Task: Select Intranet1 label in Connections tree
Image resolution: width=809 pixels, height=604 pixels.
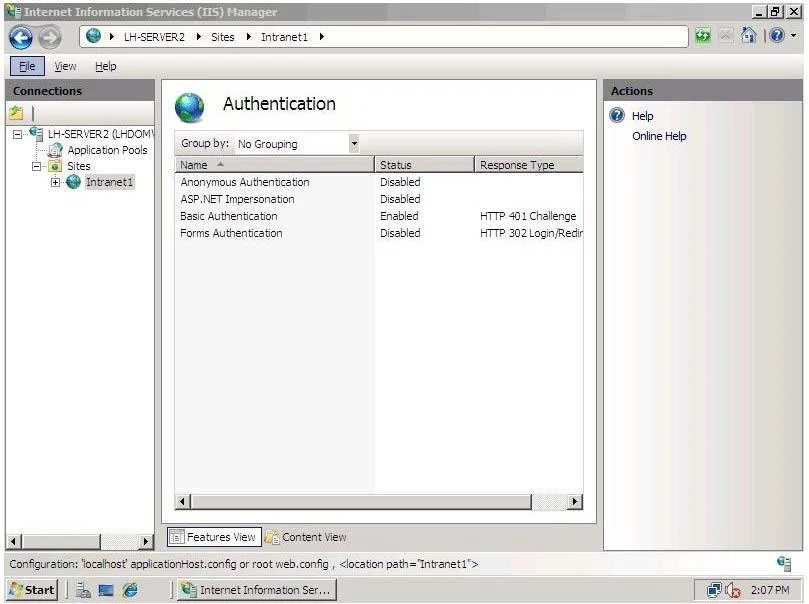Action: (x=109, y=182)
